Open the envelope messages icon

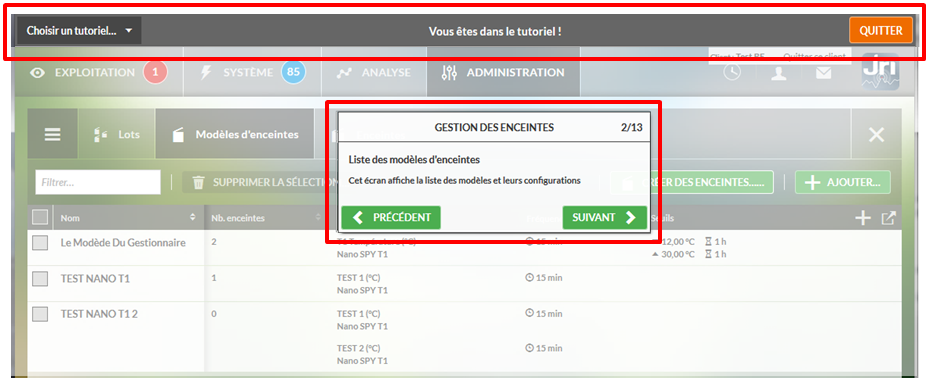[824, 73]
